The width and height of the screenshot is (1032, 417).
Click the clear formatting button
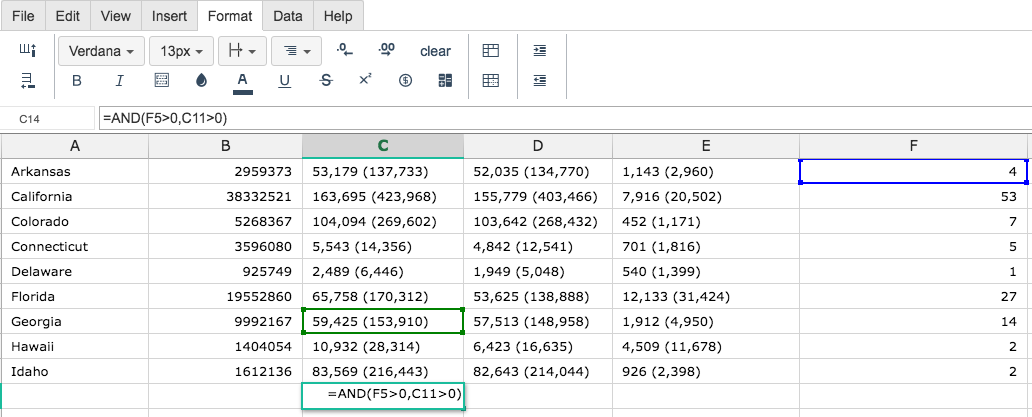pos(435,51)
